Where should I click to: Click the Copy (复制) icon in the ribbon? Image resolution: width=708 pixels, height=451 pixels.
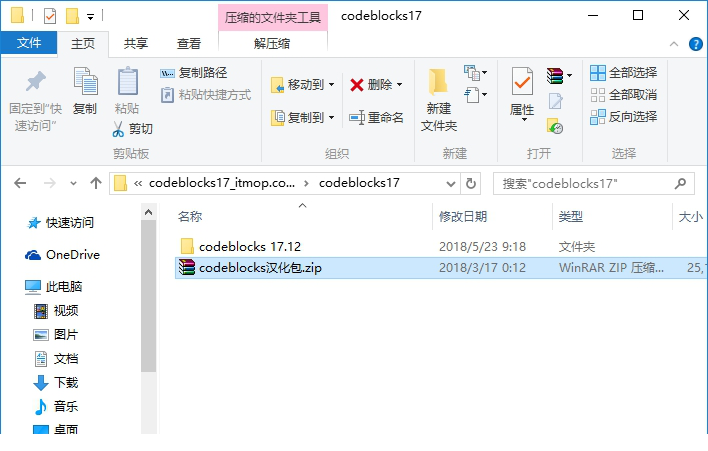tap(85, 81)
